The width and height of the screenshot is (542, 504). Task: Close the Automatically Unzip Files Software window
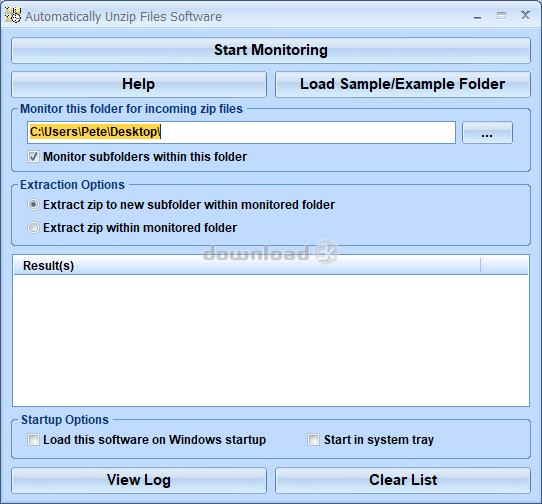coord(525,16)
